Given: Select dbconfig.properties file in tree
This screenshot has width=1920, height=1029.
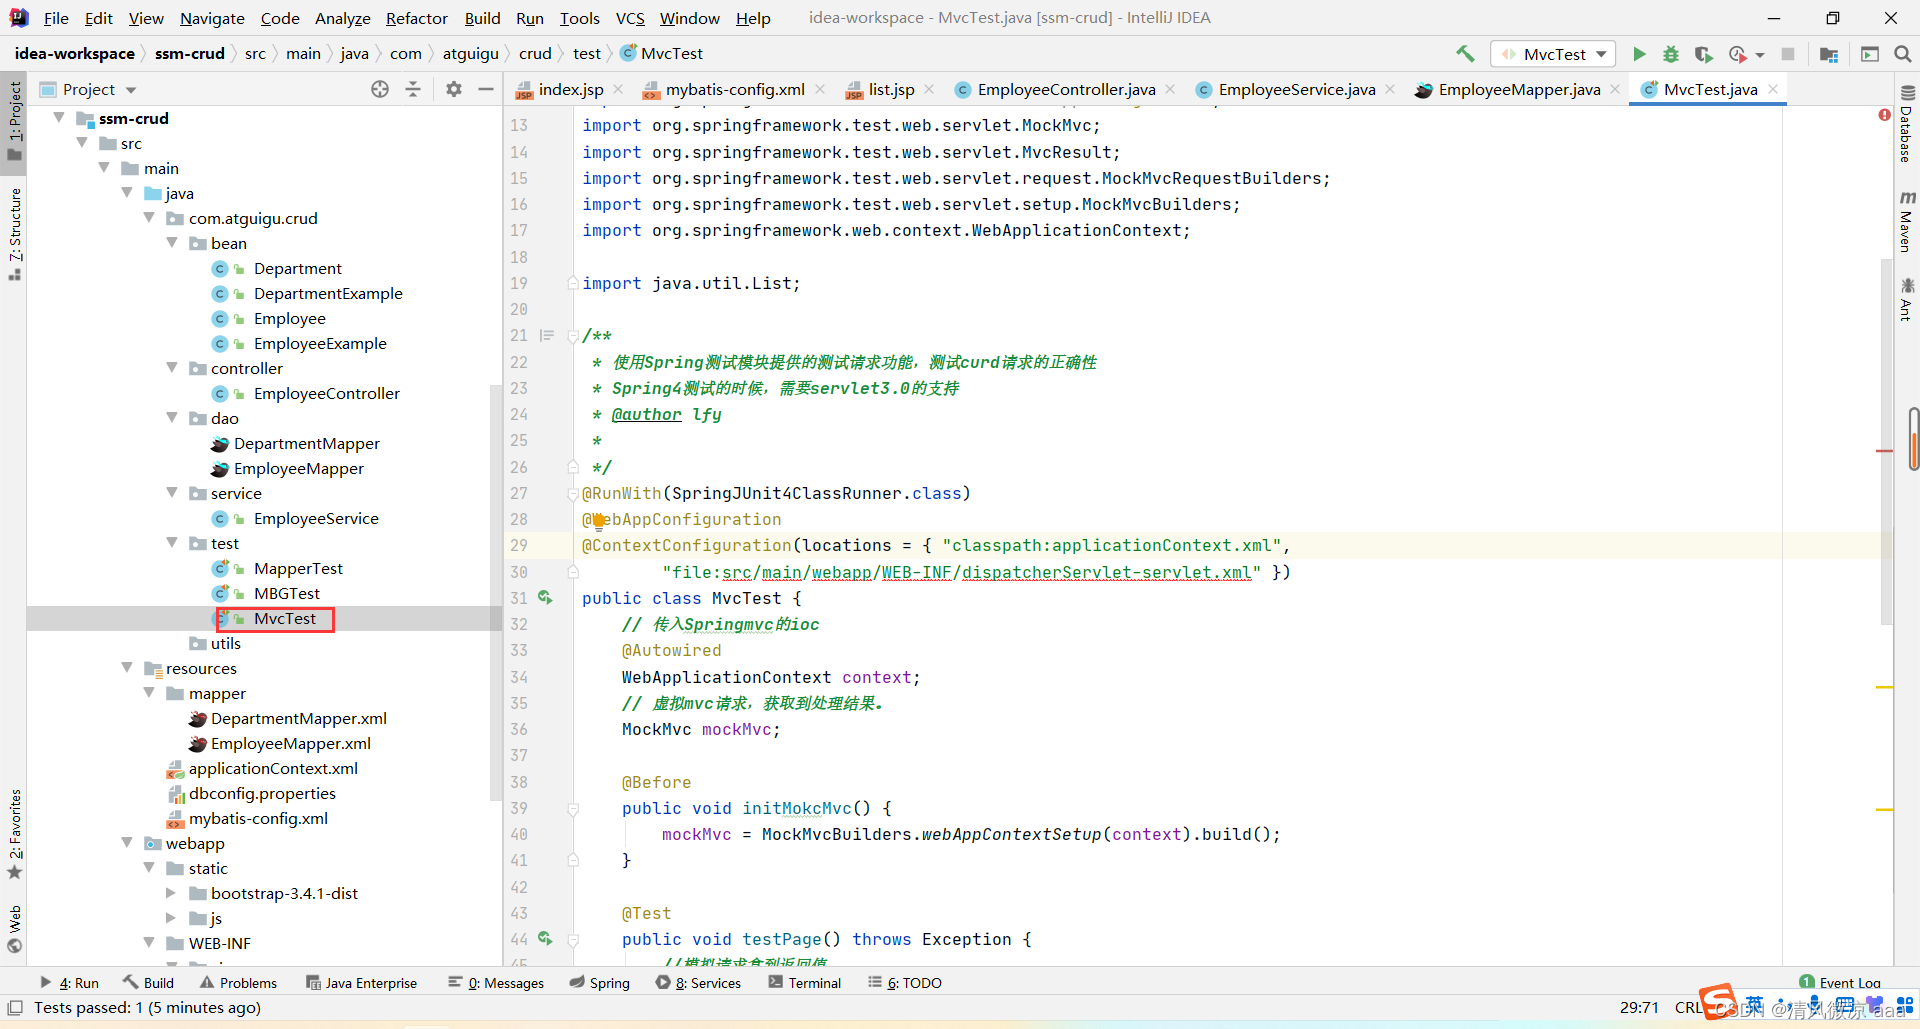Looking at the screenshot, I should click(262, 793).
